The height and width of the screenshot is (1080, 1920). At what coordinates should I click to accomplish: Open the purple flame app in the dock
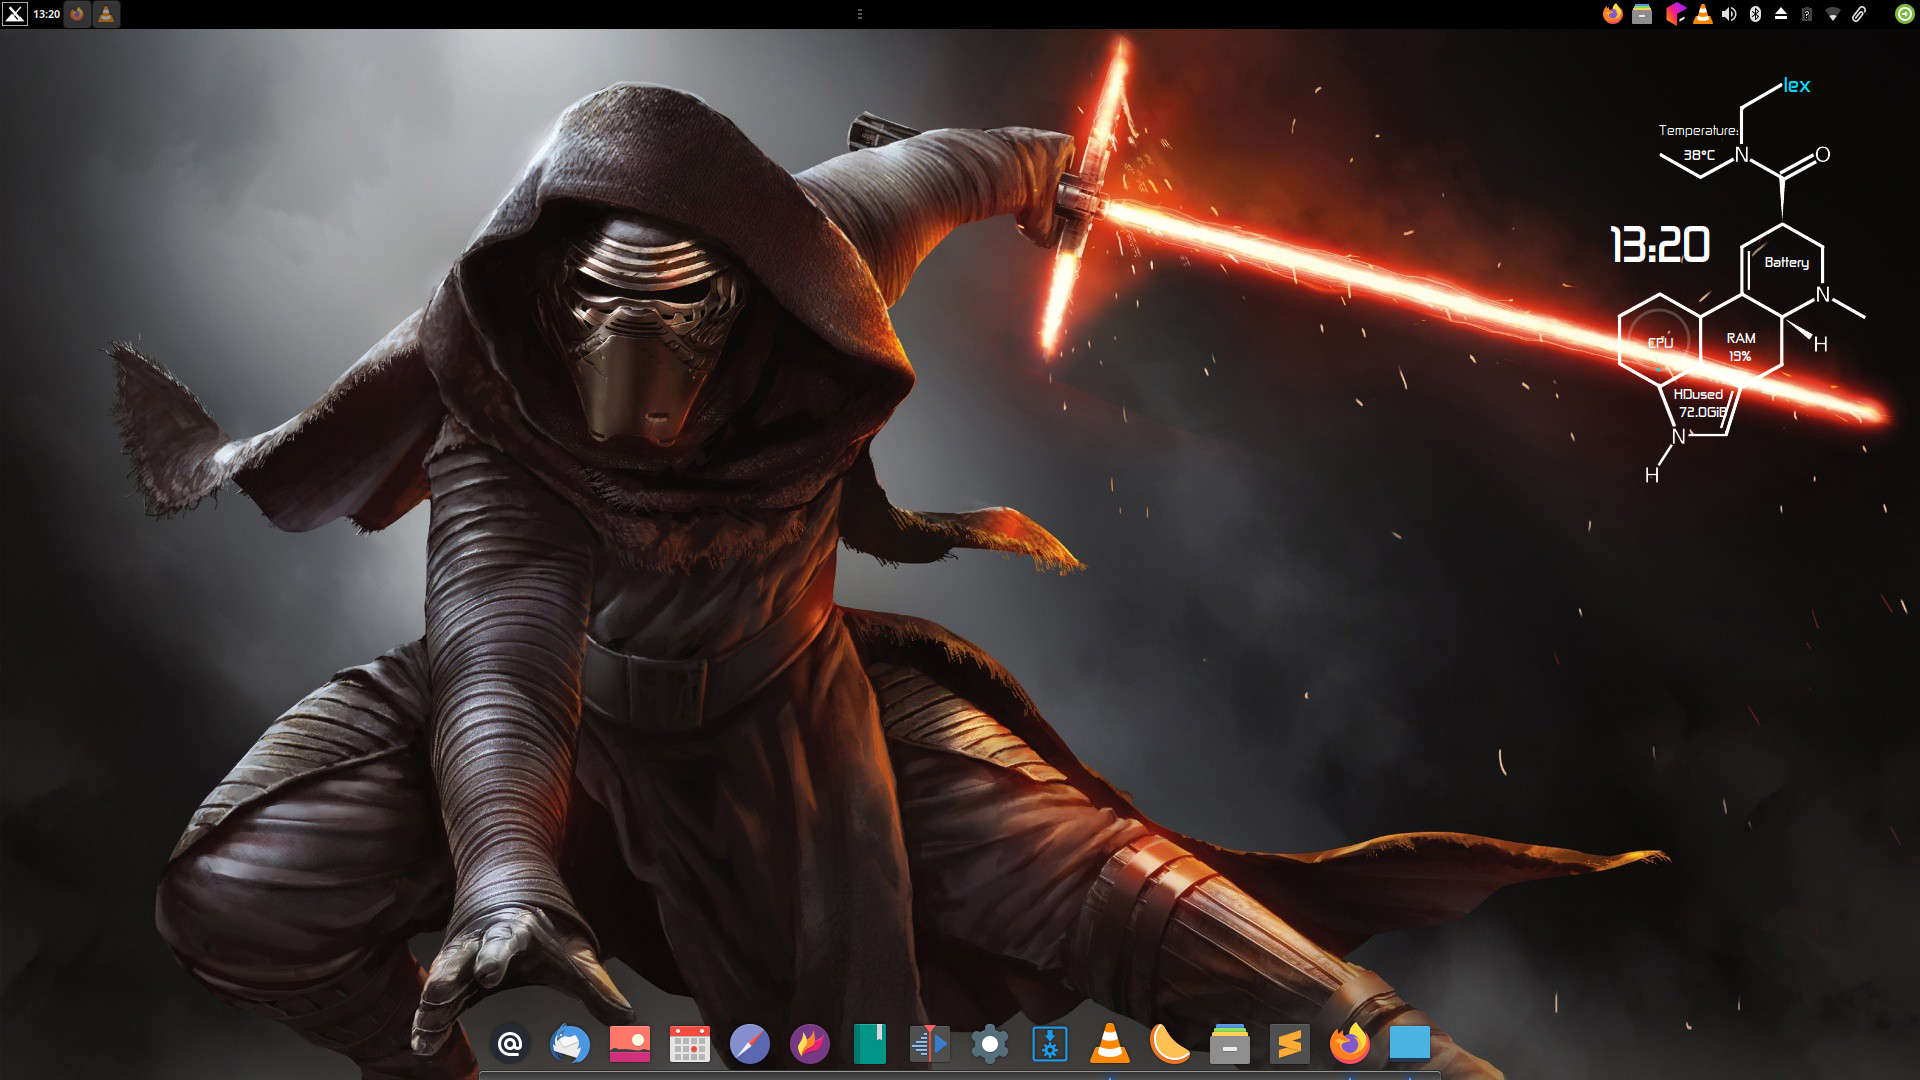810,1044
